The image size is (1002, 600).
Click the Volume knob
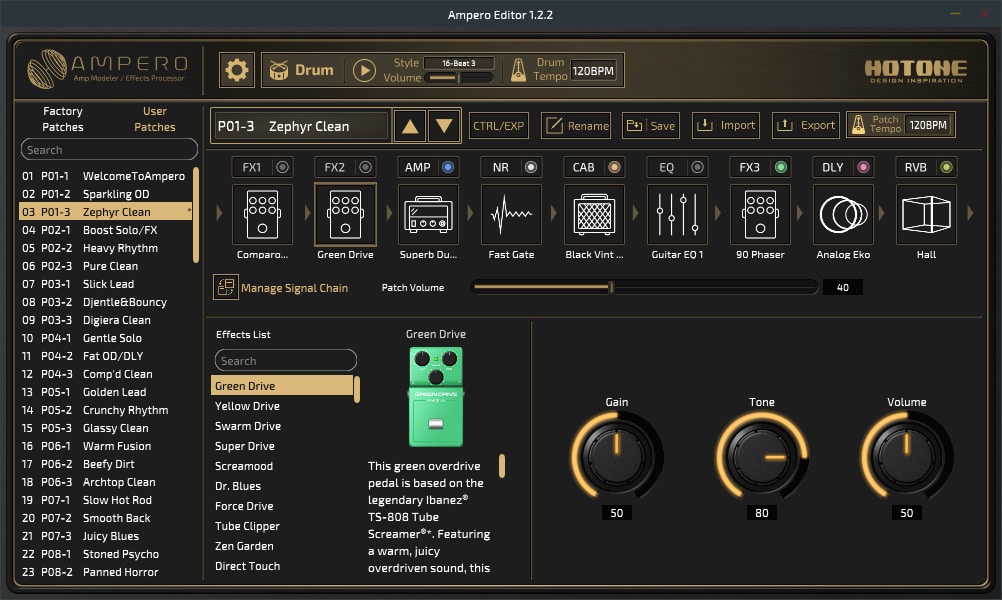[907, 457]
